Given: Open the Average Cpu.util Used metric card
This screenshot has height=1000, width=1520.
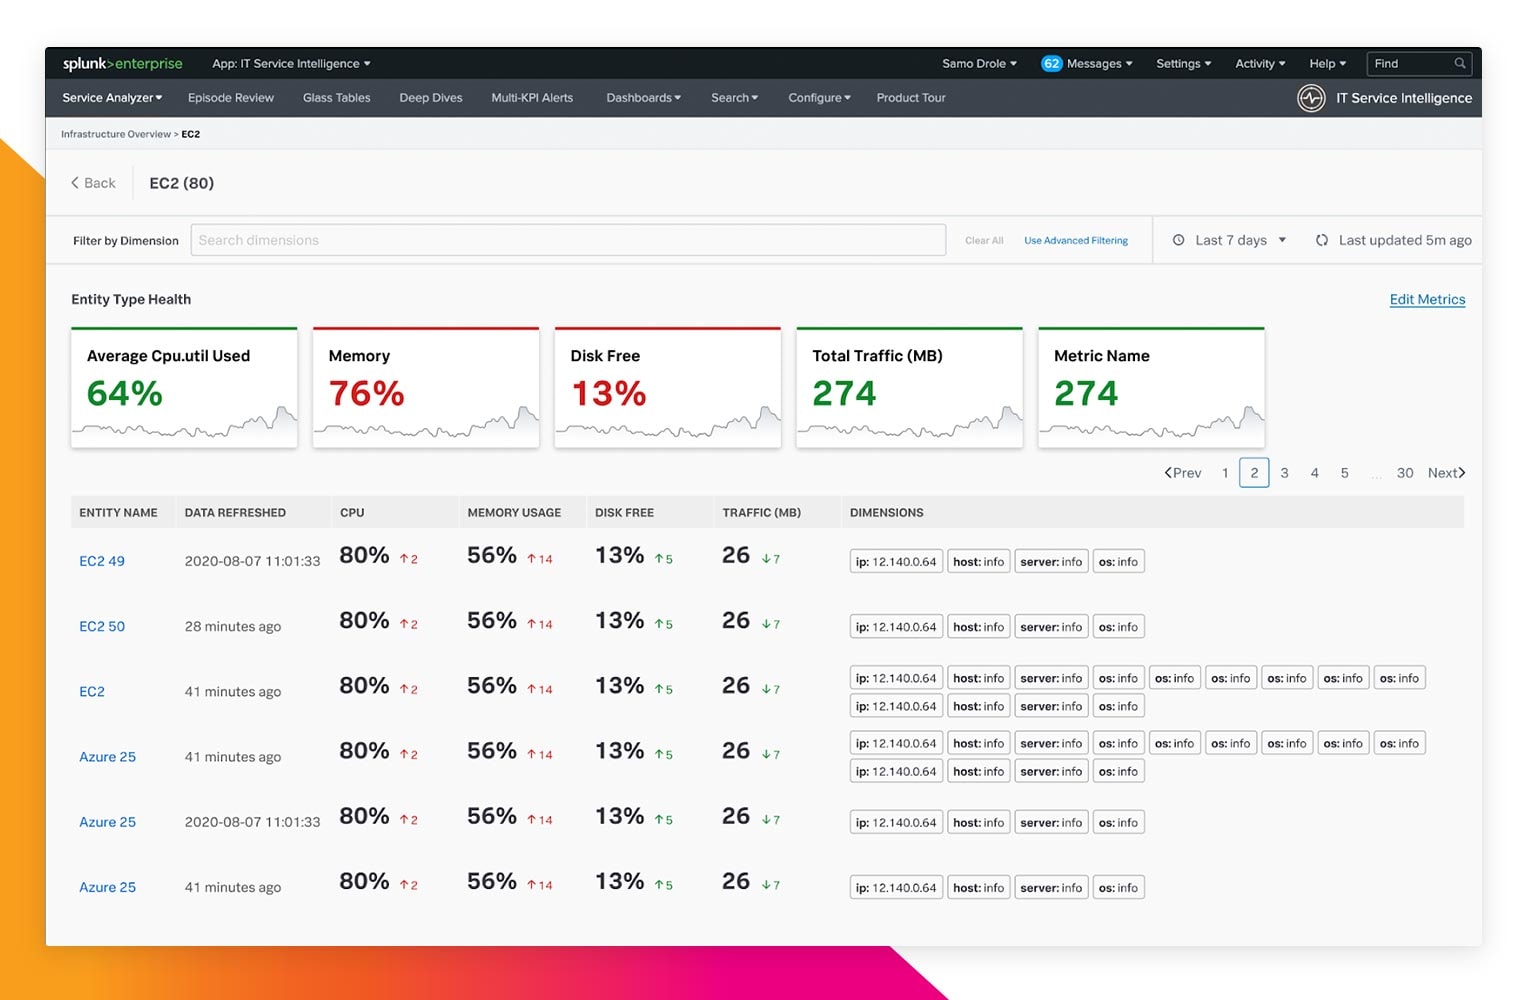Looking at the screenshot, I should pos(184,387).
